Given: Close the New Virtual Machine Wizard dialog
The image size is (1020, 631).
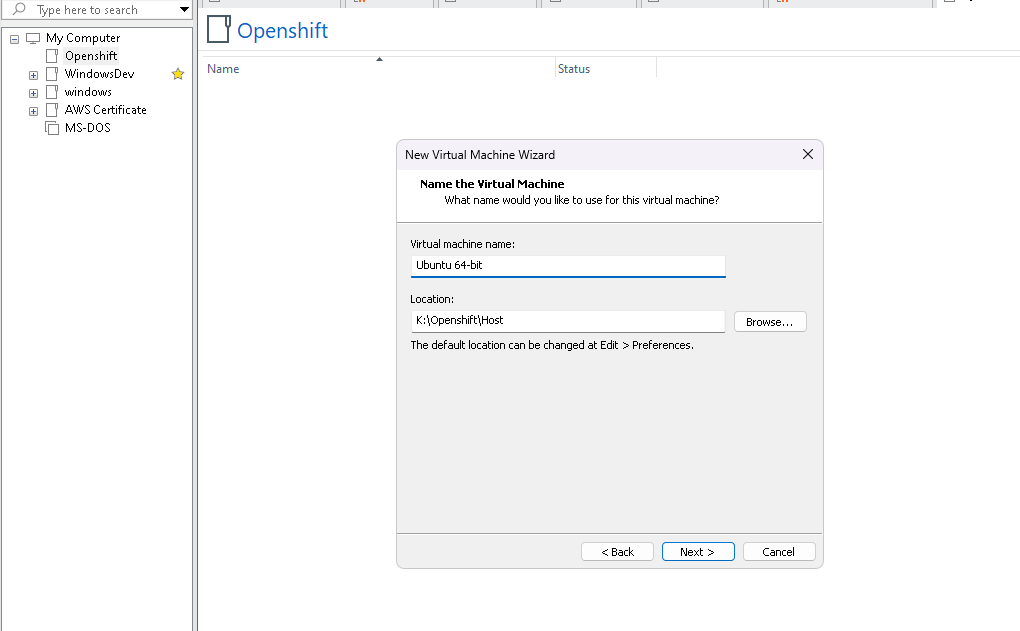Looking at the screenshot, I should tap(808, 154).
